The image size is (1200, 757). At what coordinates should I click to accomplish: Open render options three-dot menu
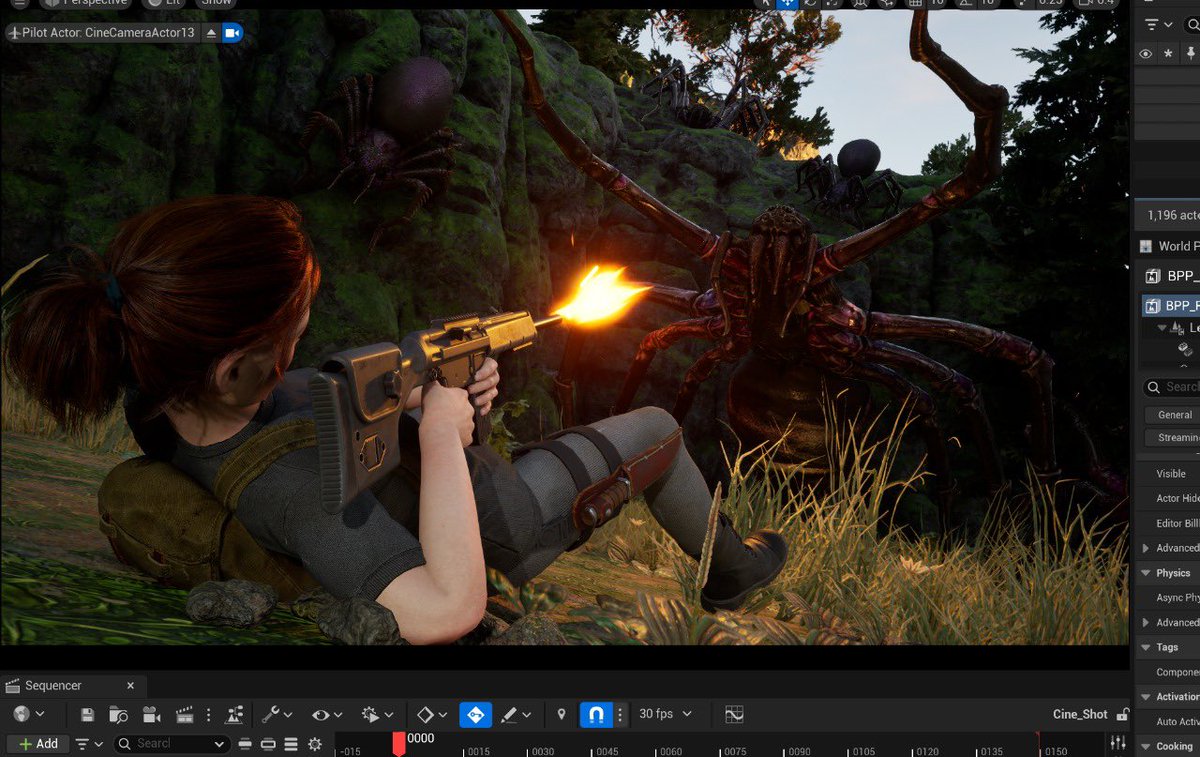pyautogui.click(x=208, y=715)
